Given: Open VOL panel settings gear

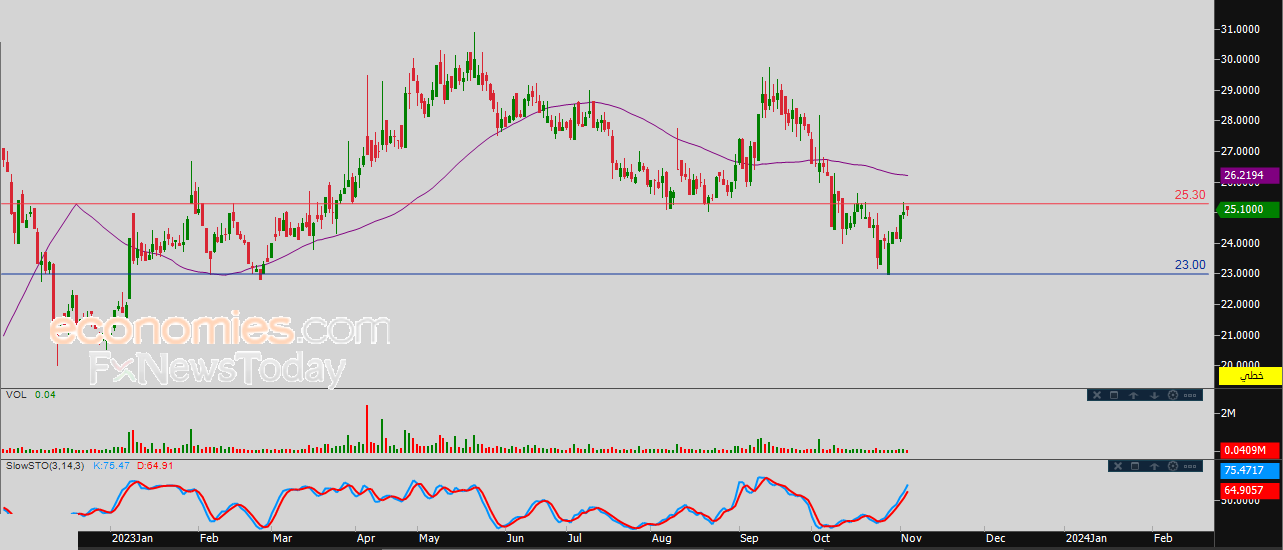Looking at the screenshot, I should 1172,395.
